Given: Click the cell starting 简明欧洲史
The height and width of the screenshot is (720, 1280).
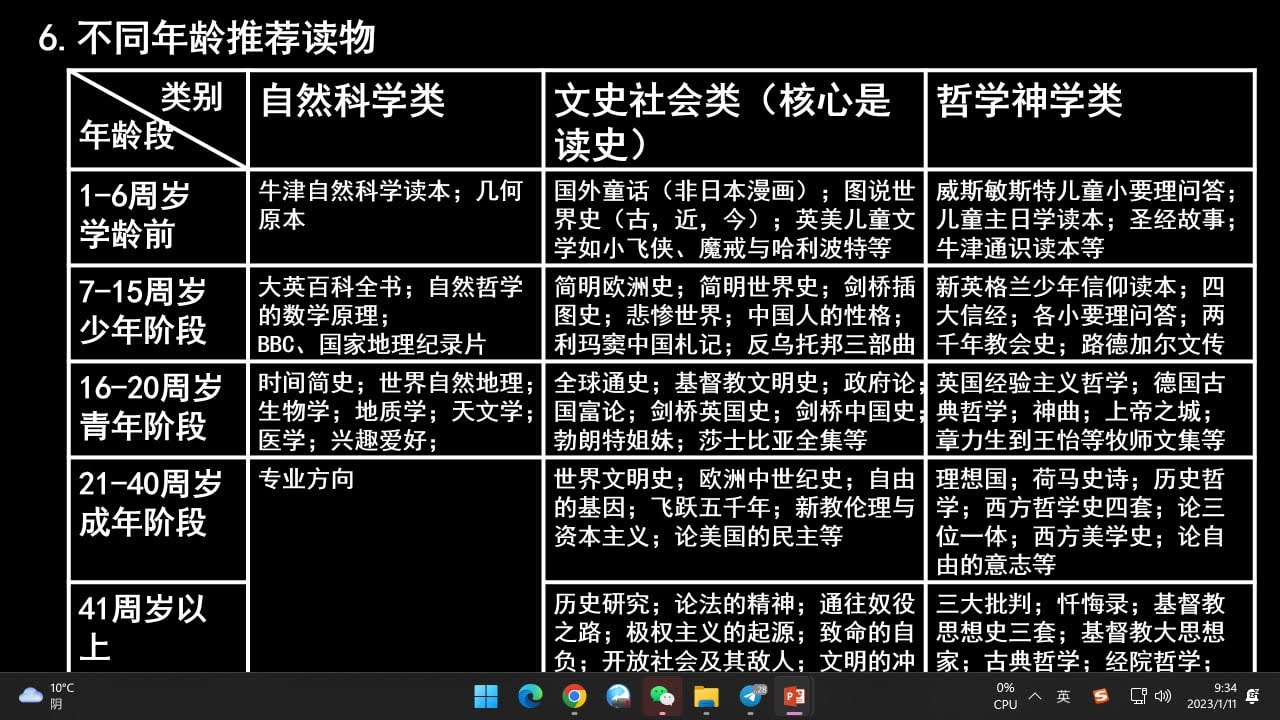Looking at the screenshot, I should pyautogui.click(x=735, y=313).
